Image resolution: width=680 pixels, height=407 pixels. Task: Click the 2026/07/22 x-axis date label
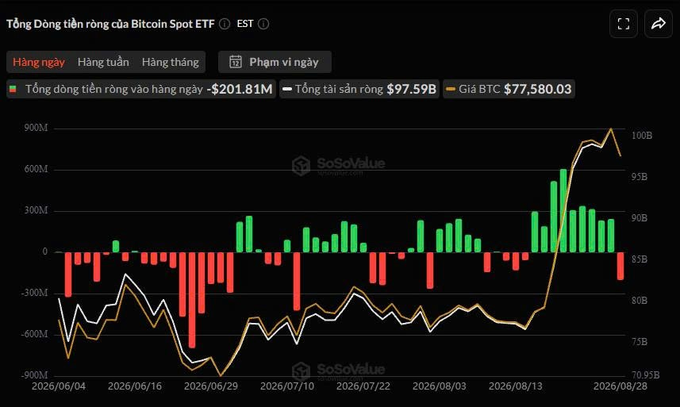[x=363, y=386]
